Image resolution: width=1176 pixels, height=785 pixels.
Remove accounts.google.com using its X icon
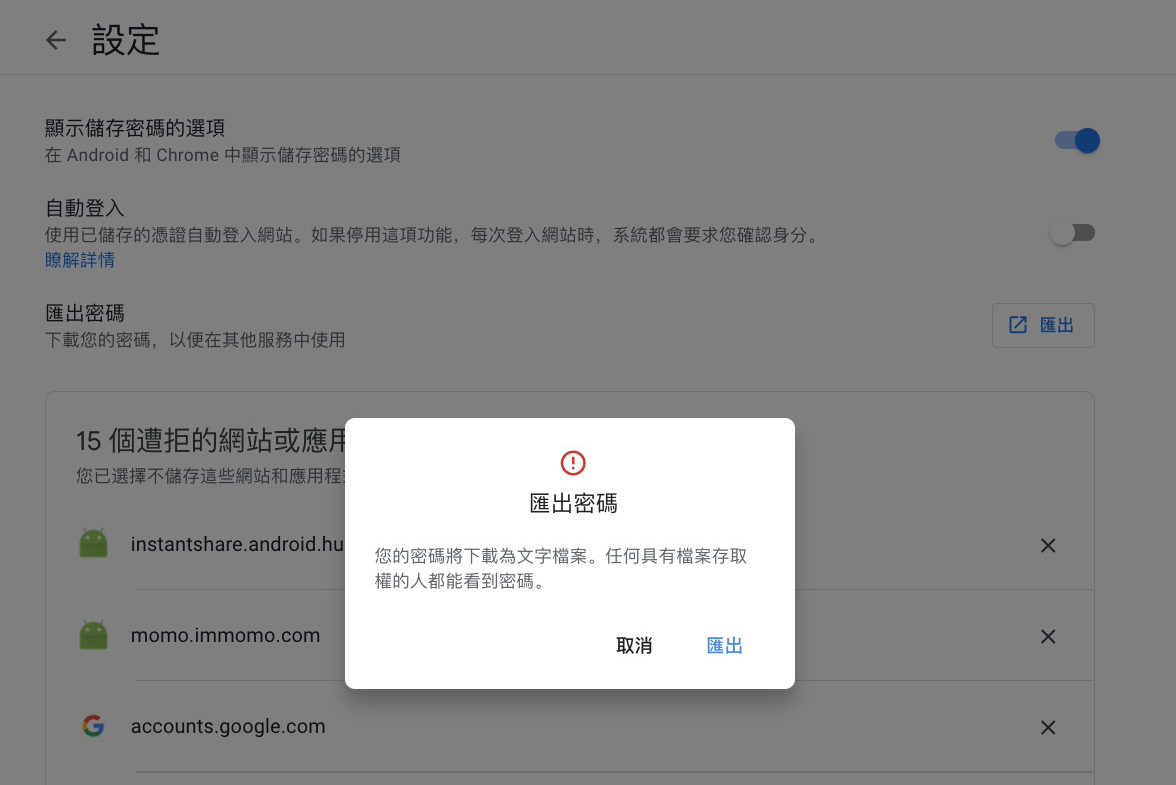pos(1047,727)
